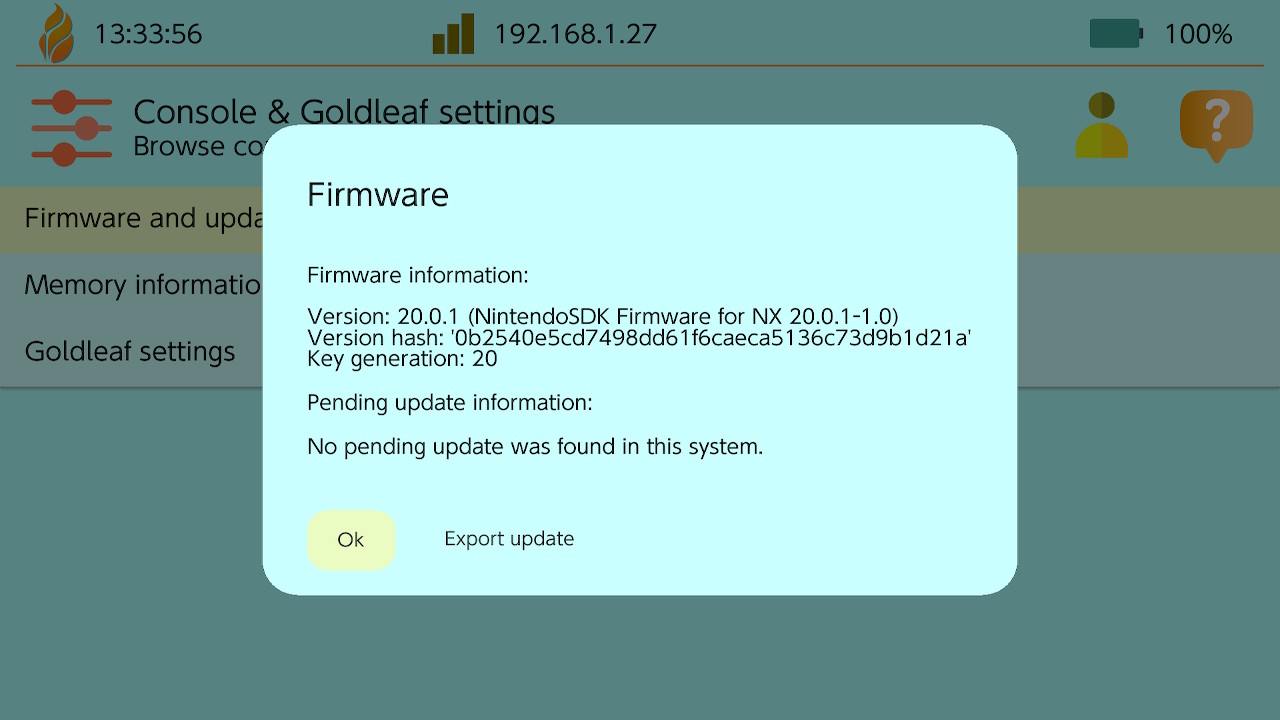This screenshot has width=1280, height=720.
Task: Click the network signal bars icon
Action: coord(453,34)
